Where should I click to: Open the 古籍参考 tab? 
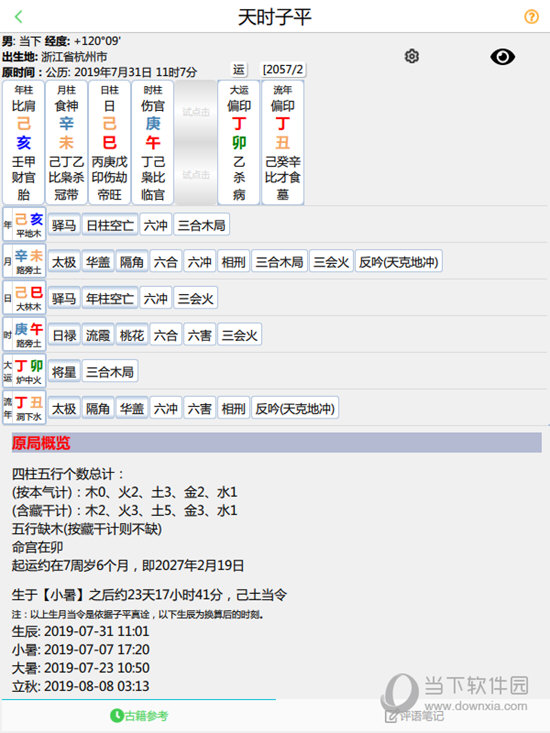[x=139, y=715]
